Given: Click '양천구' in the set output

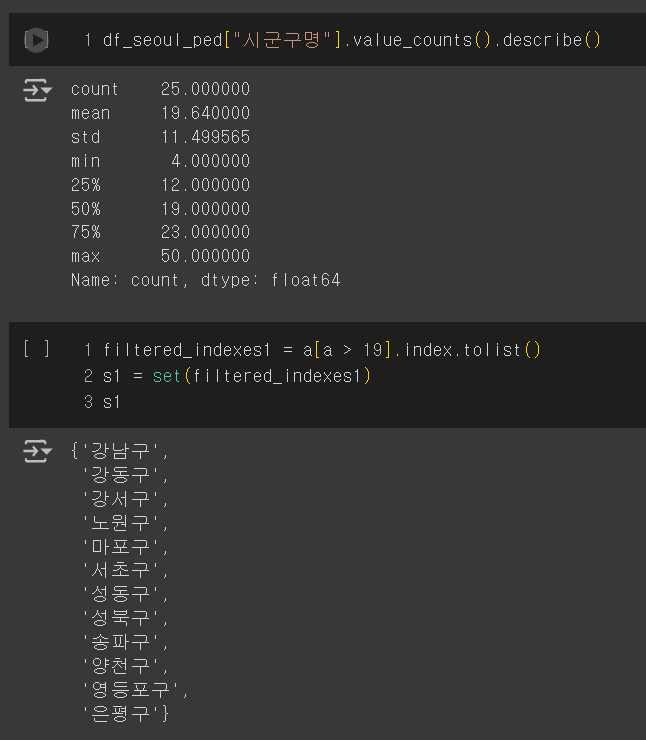Looking at the screenshot, I should [x=120, y=666].
